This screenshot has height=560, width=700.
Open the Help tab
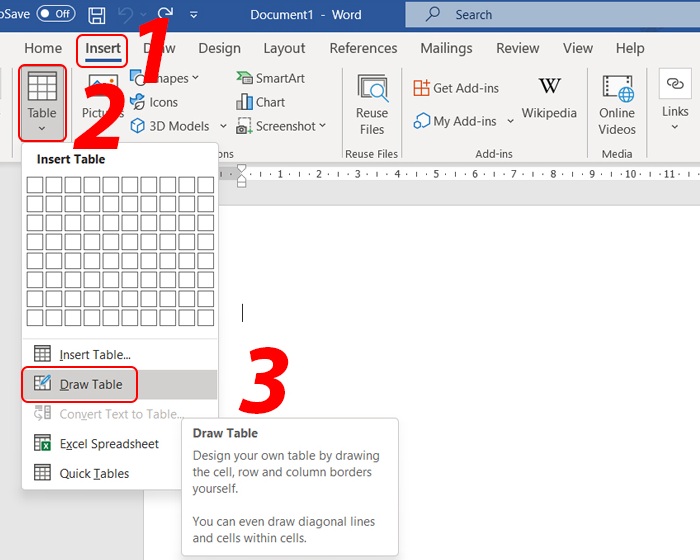630,48
